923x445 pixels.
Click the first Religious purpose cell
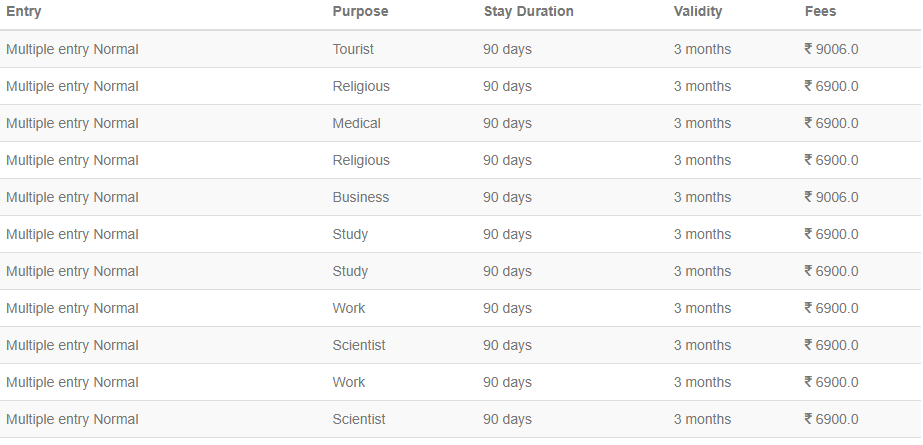[361, 87]
